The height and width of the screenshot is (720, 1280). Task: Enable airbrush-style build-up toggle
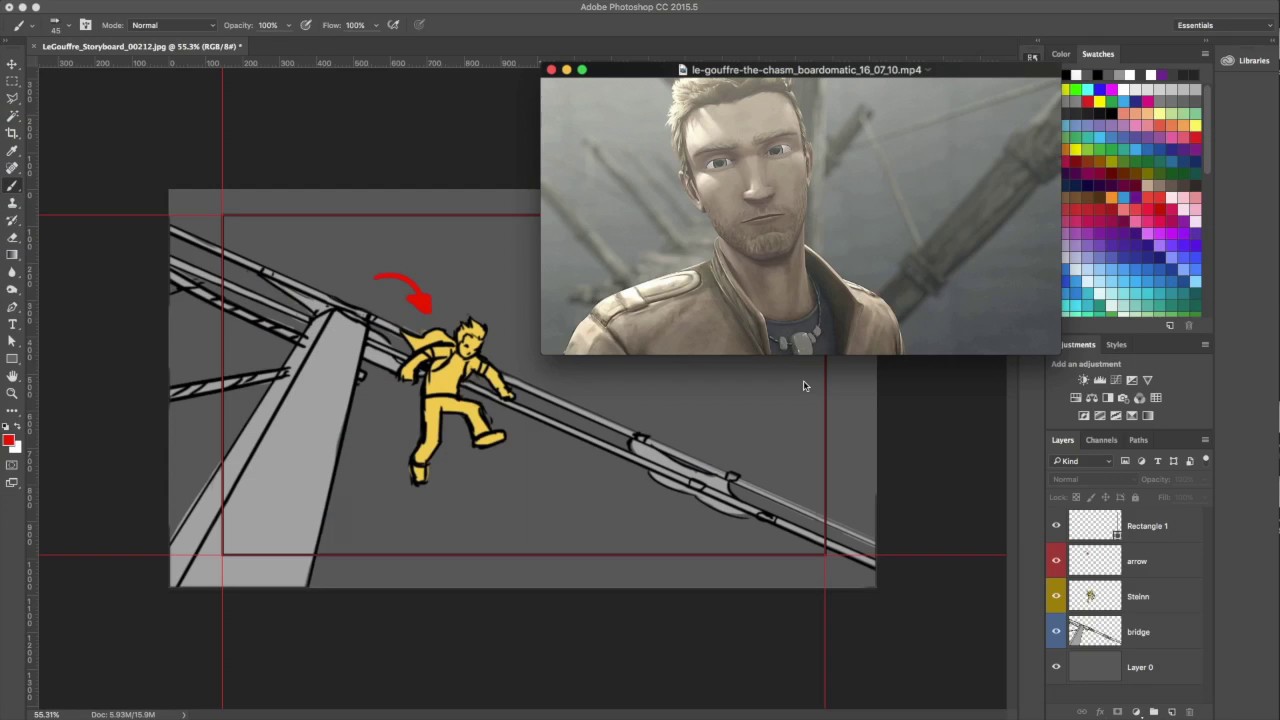393,25
